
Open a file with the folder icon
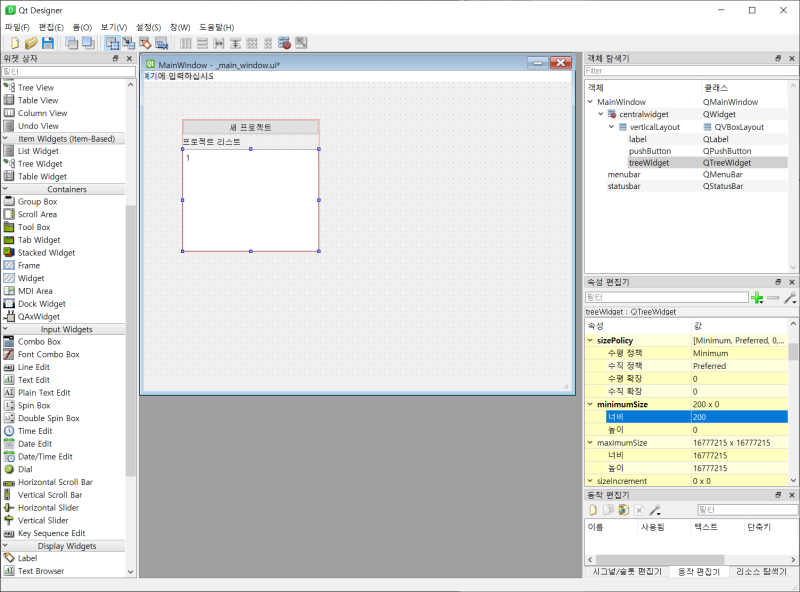tap(31, 43)
